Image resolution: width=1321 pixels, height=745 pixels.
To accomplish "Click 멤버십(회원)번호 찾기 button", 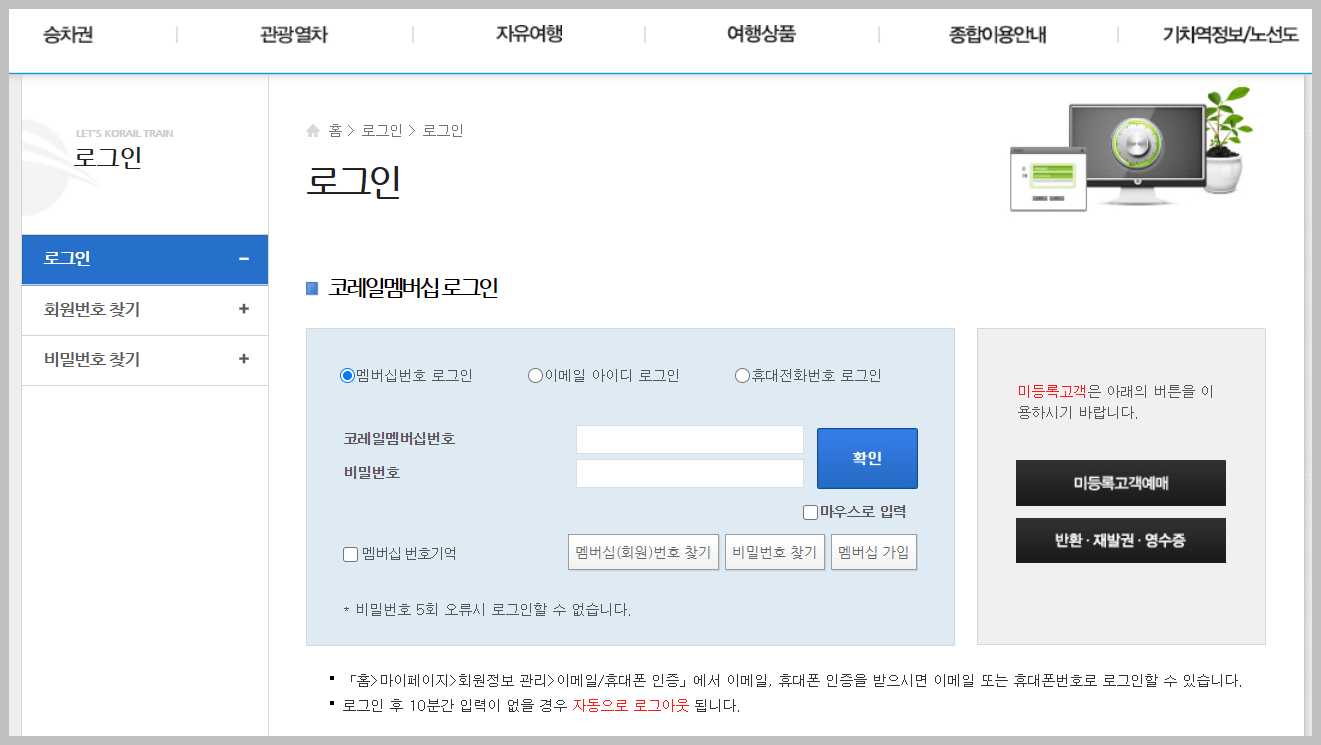I will click(643, 552).
